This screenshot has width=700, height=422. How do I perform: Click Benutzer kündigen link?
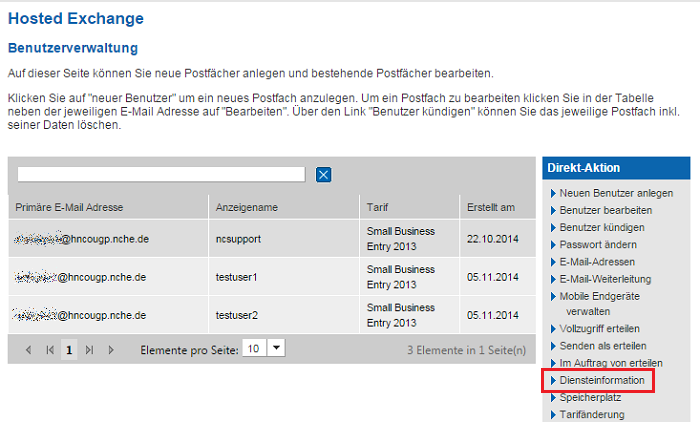pyautogui.click(x=602, y=227)
